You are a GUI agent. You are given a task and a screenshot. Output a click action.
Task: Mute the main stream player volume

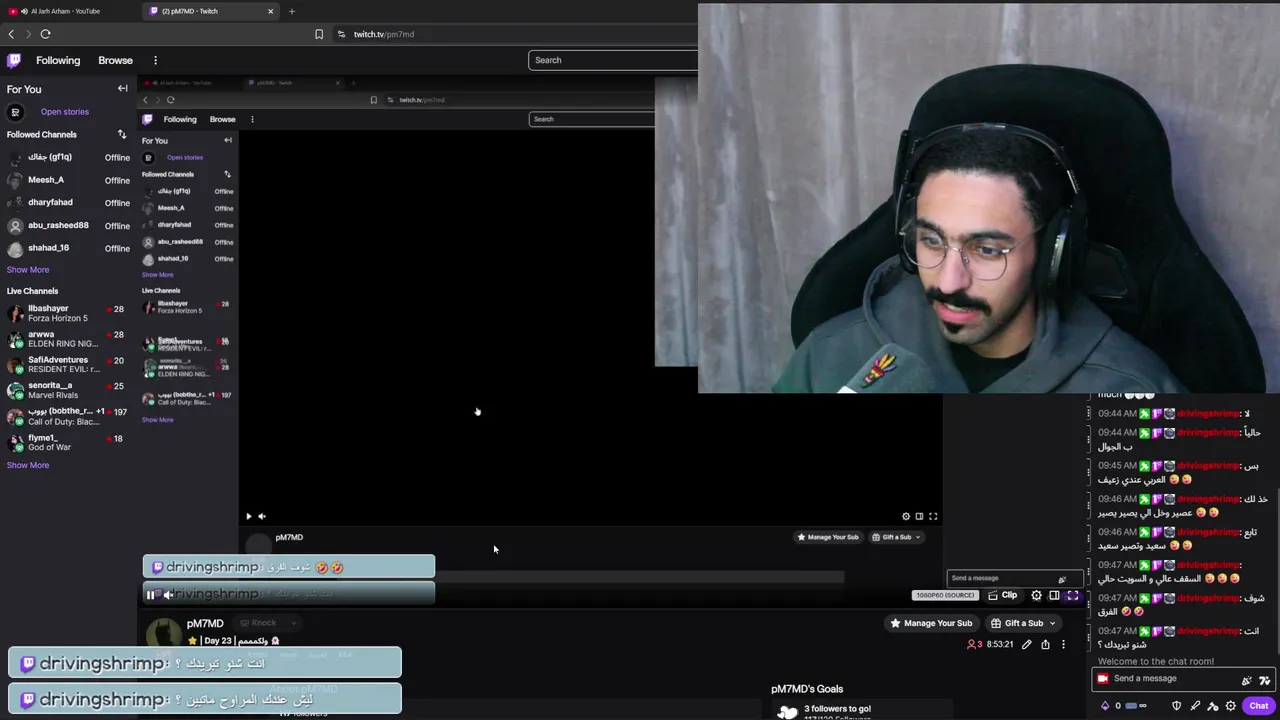pyautogui.click(x=169, y=595)
